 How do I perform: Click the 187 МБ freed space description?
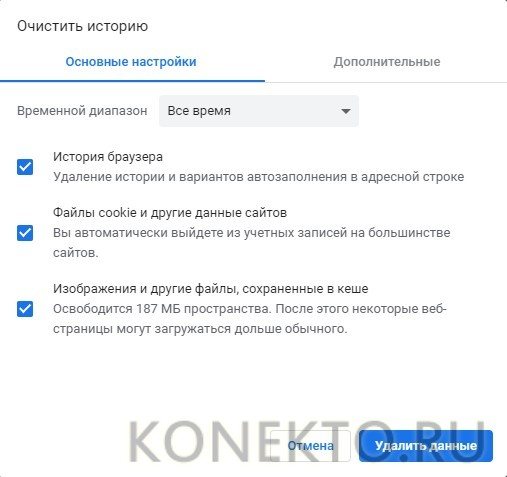[250, 319]
